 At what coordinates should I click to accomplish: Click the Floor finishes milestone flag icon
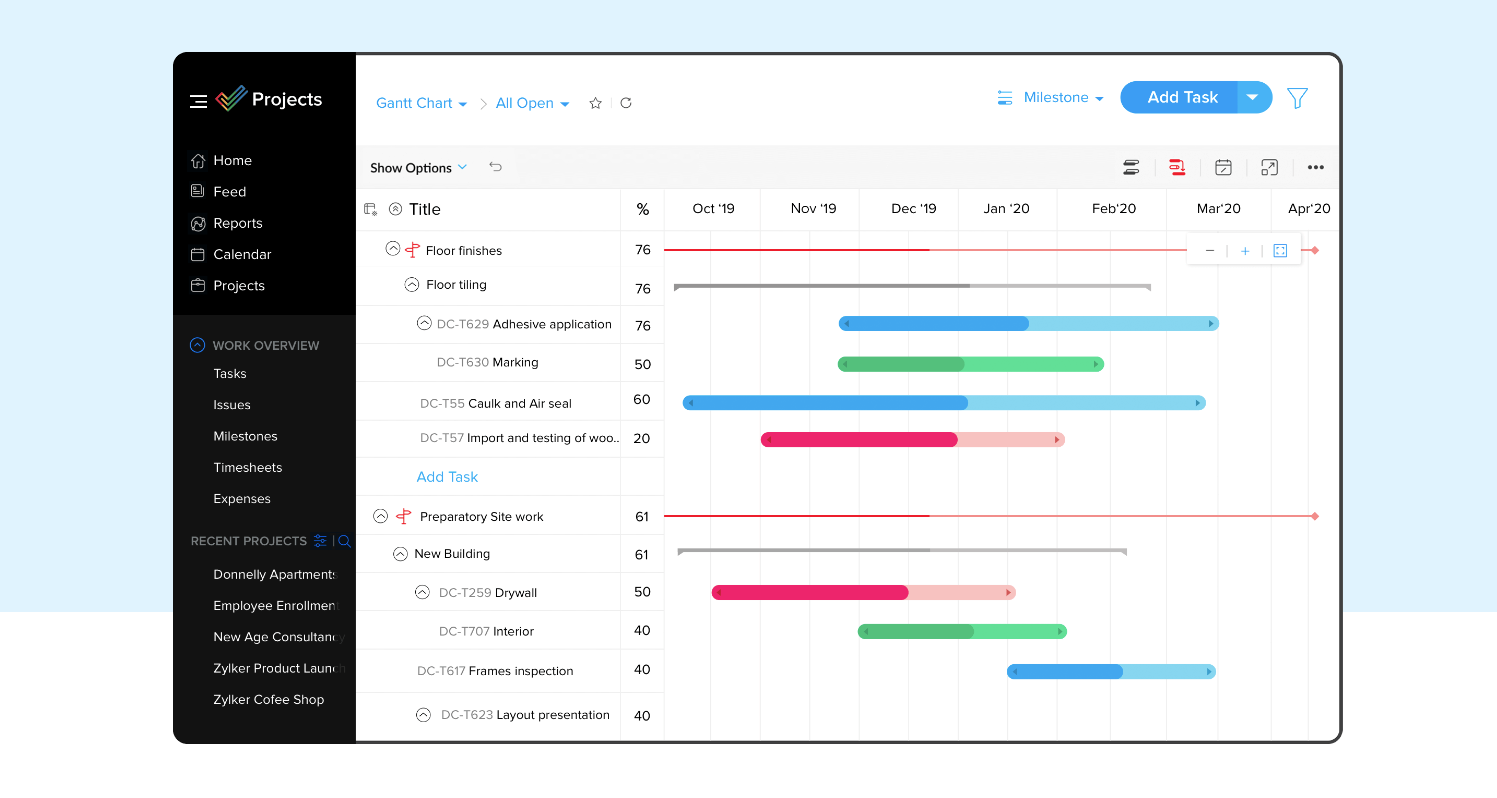pyautogui.click(x=412, y=250)
